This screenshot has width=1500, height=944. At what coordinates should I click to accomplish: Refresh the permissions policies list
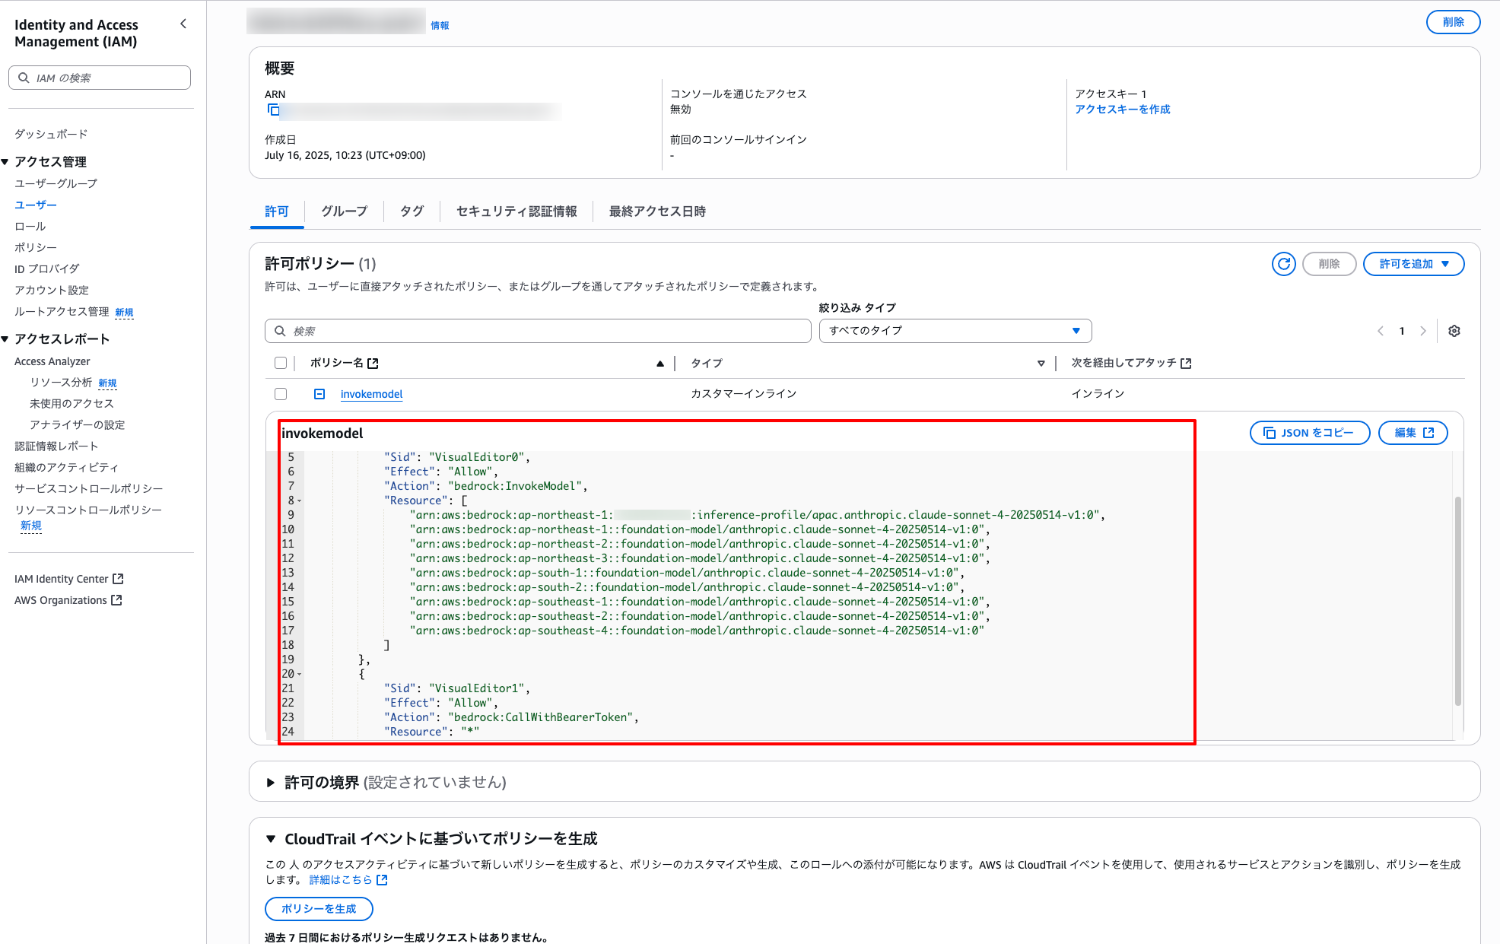click(x=1283, y=264)
